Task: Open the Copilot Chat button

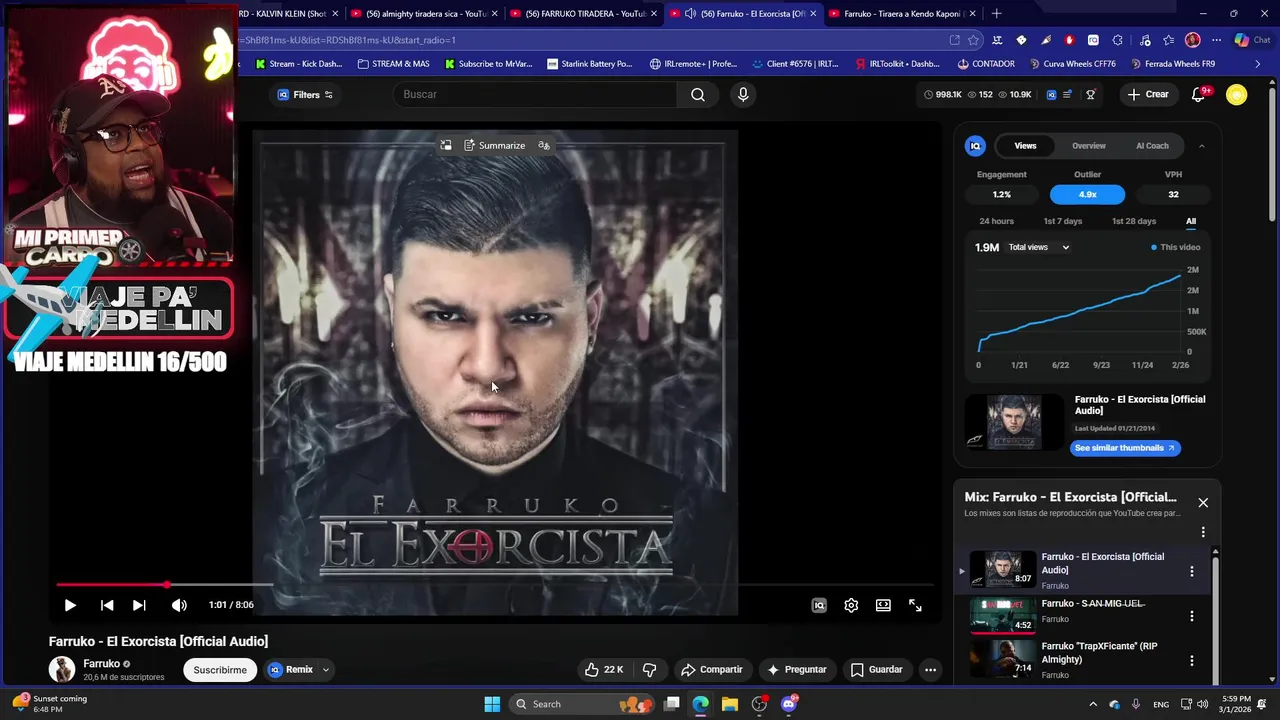Action: pos(1253,40)
